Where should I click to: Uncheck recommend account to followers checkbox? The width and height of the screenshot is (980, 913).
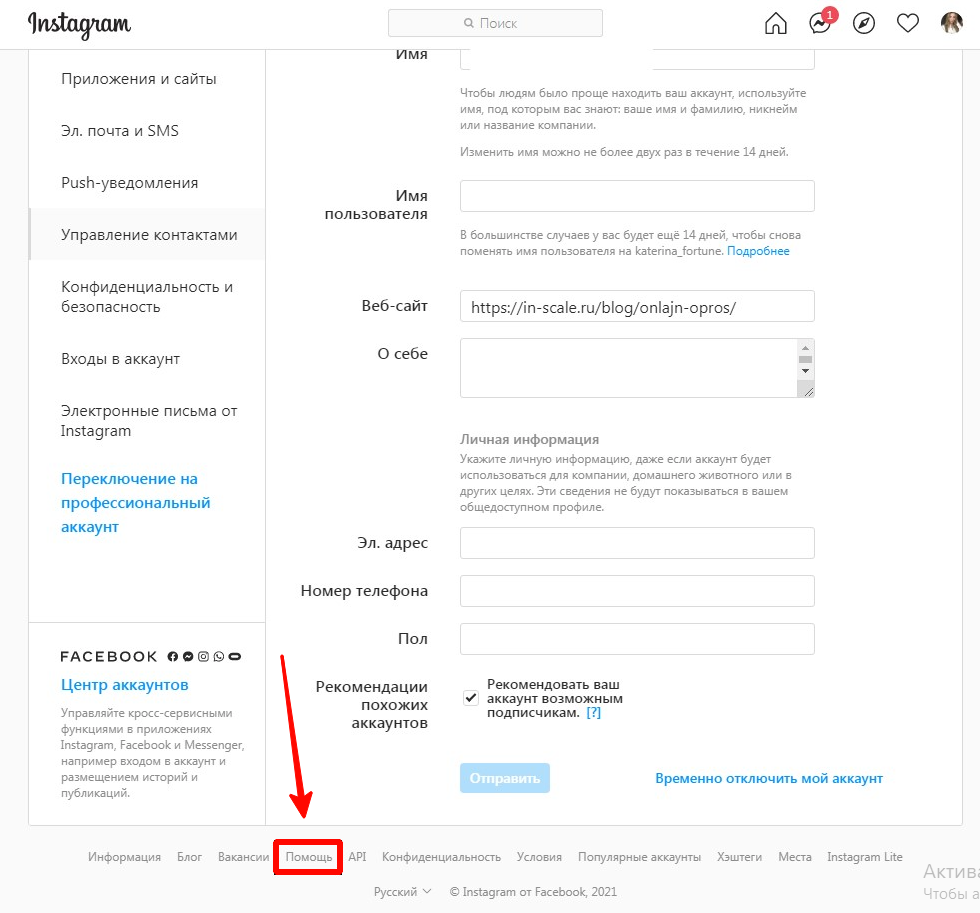471,697
